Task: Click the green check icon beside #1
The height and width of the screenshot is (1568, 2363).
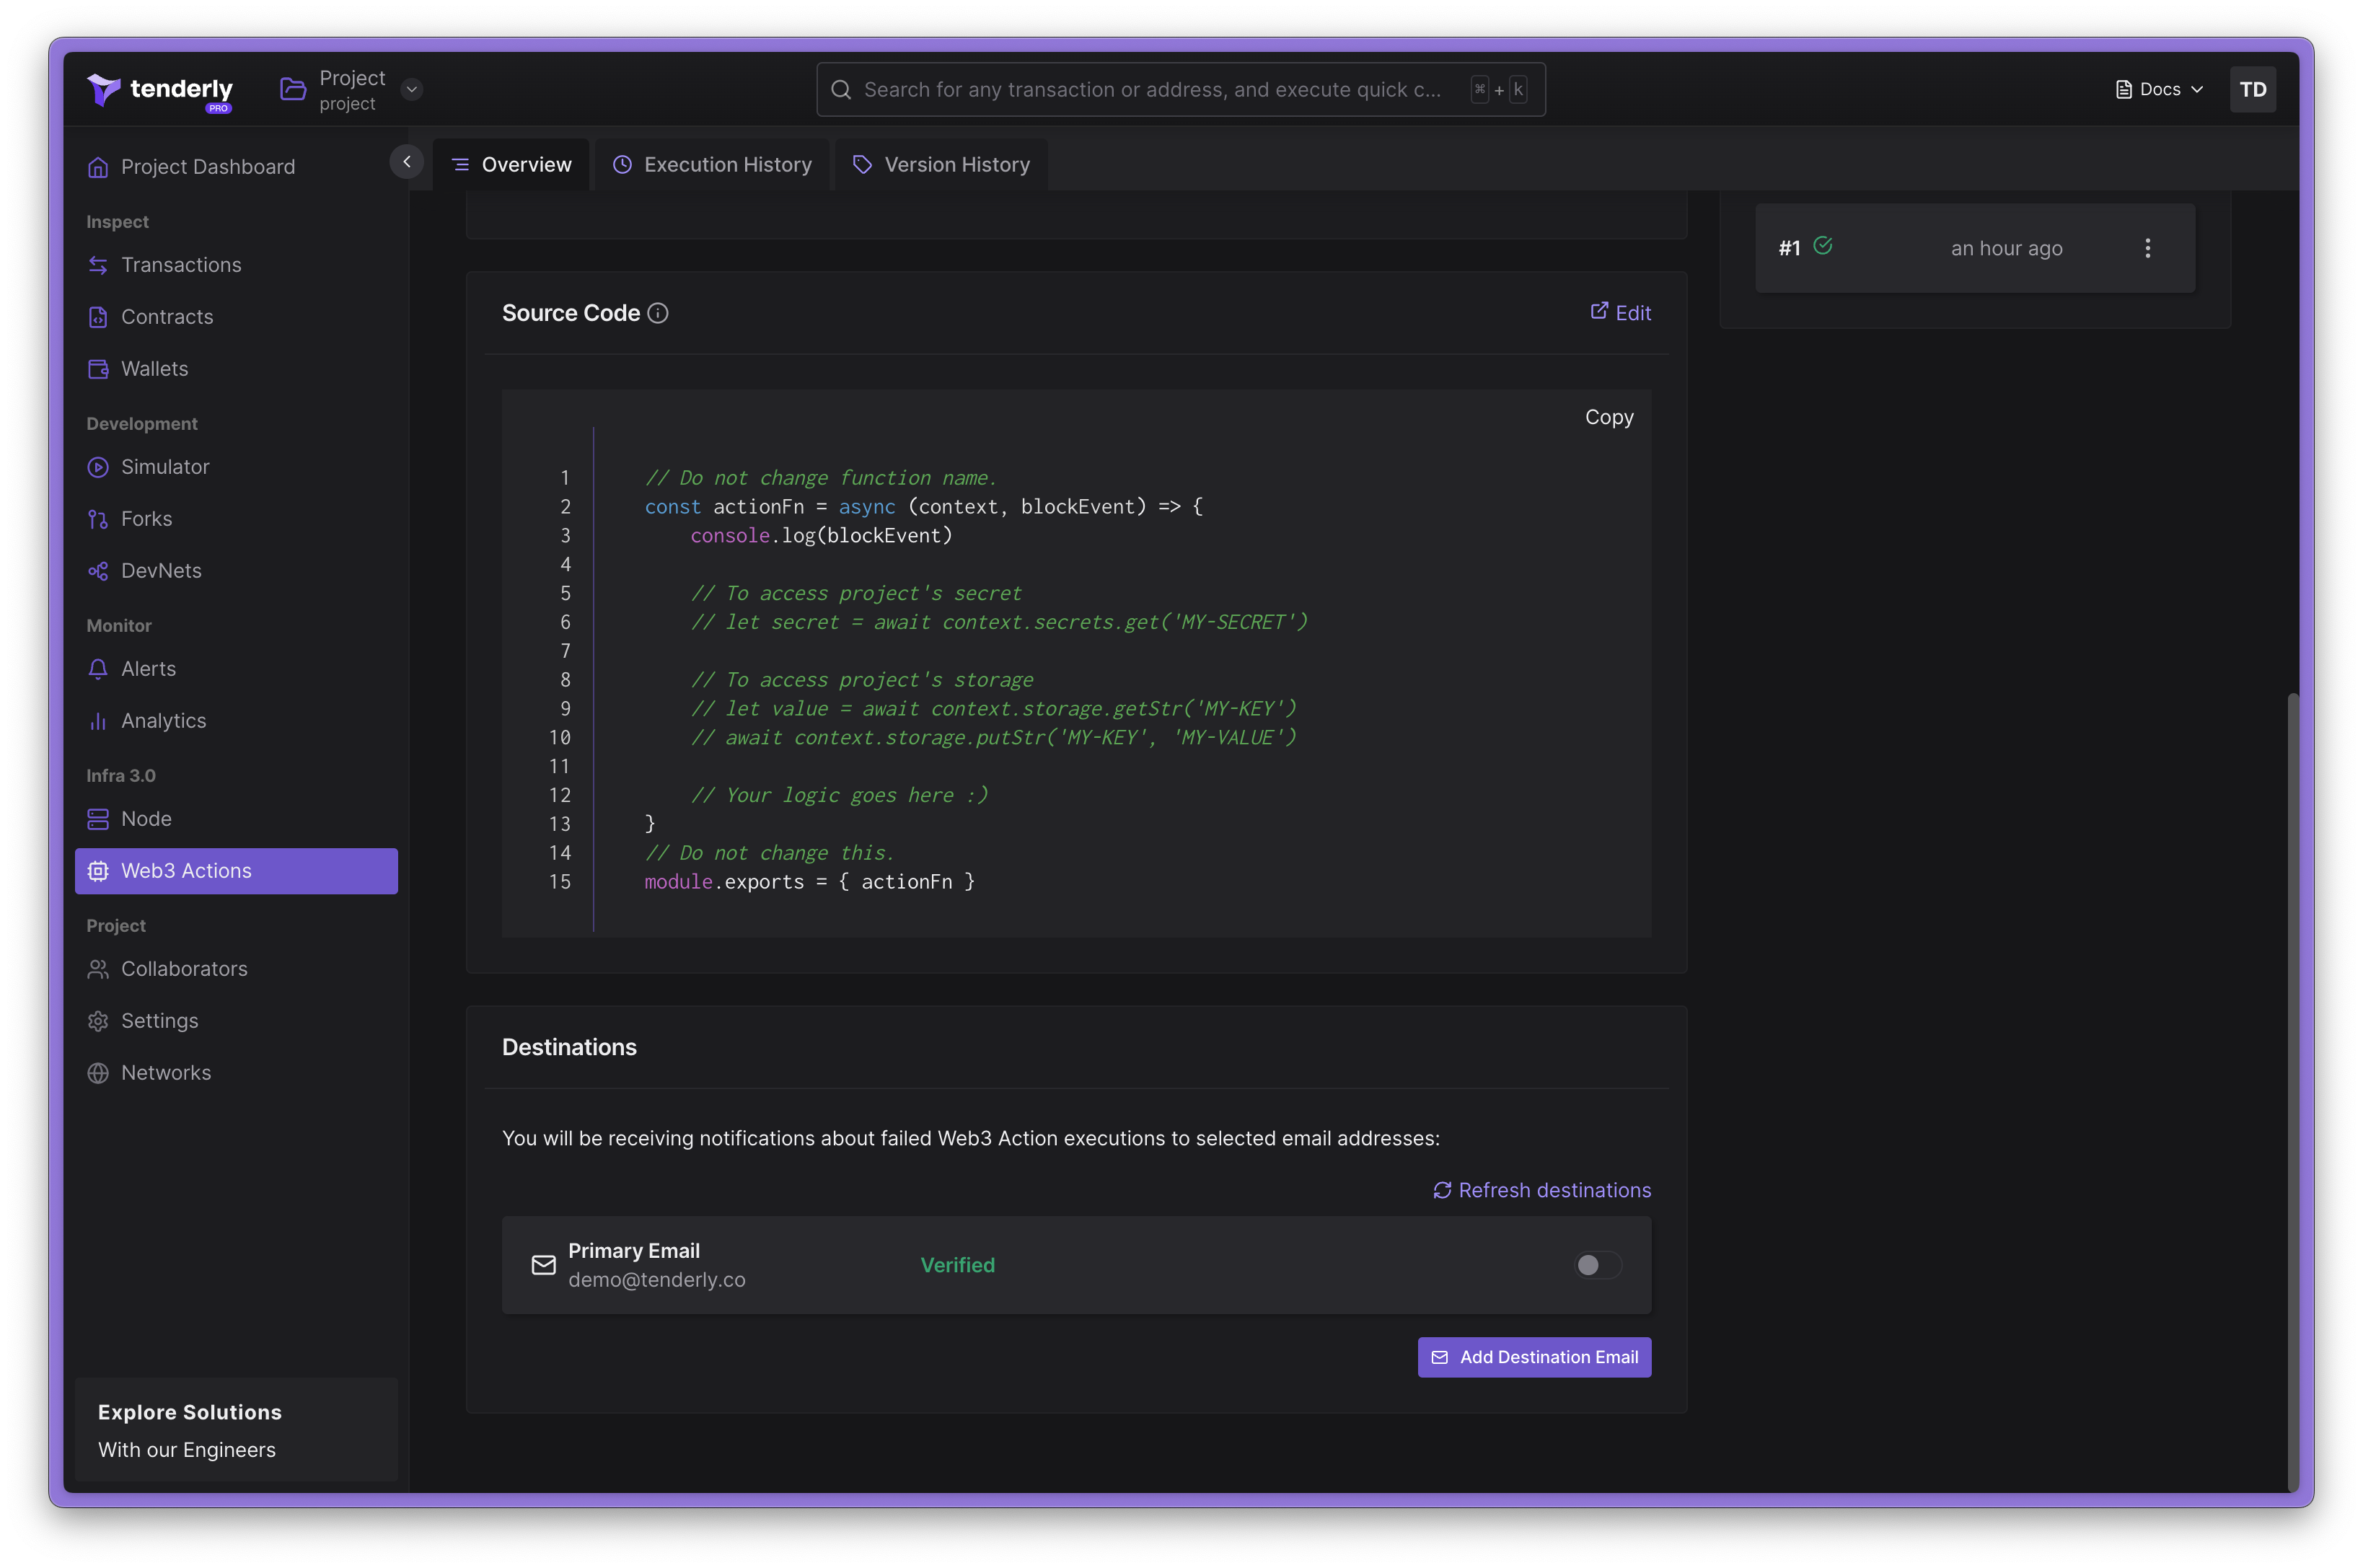Action: coord(1822,246)
